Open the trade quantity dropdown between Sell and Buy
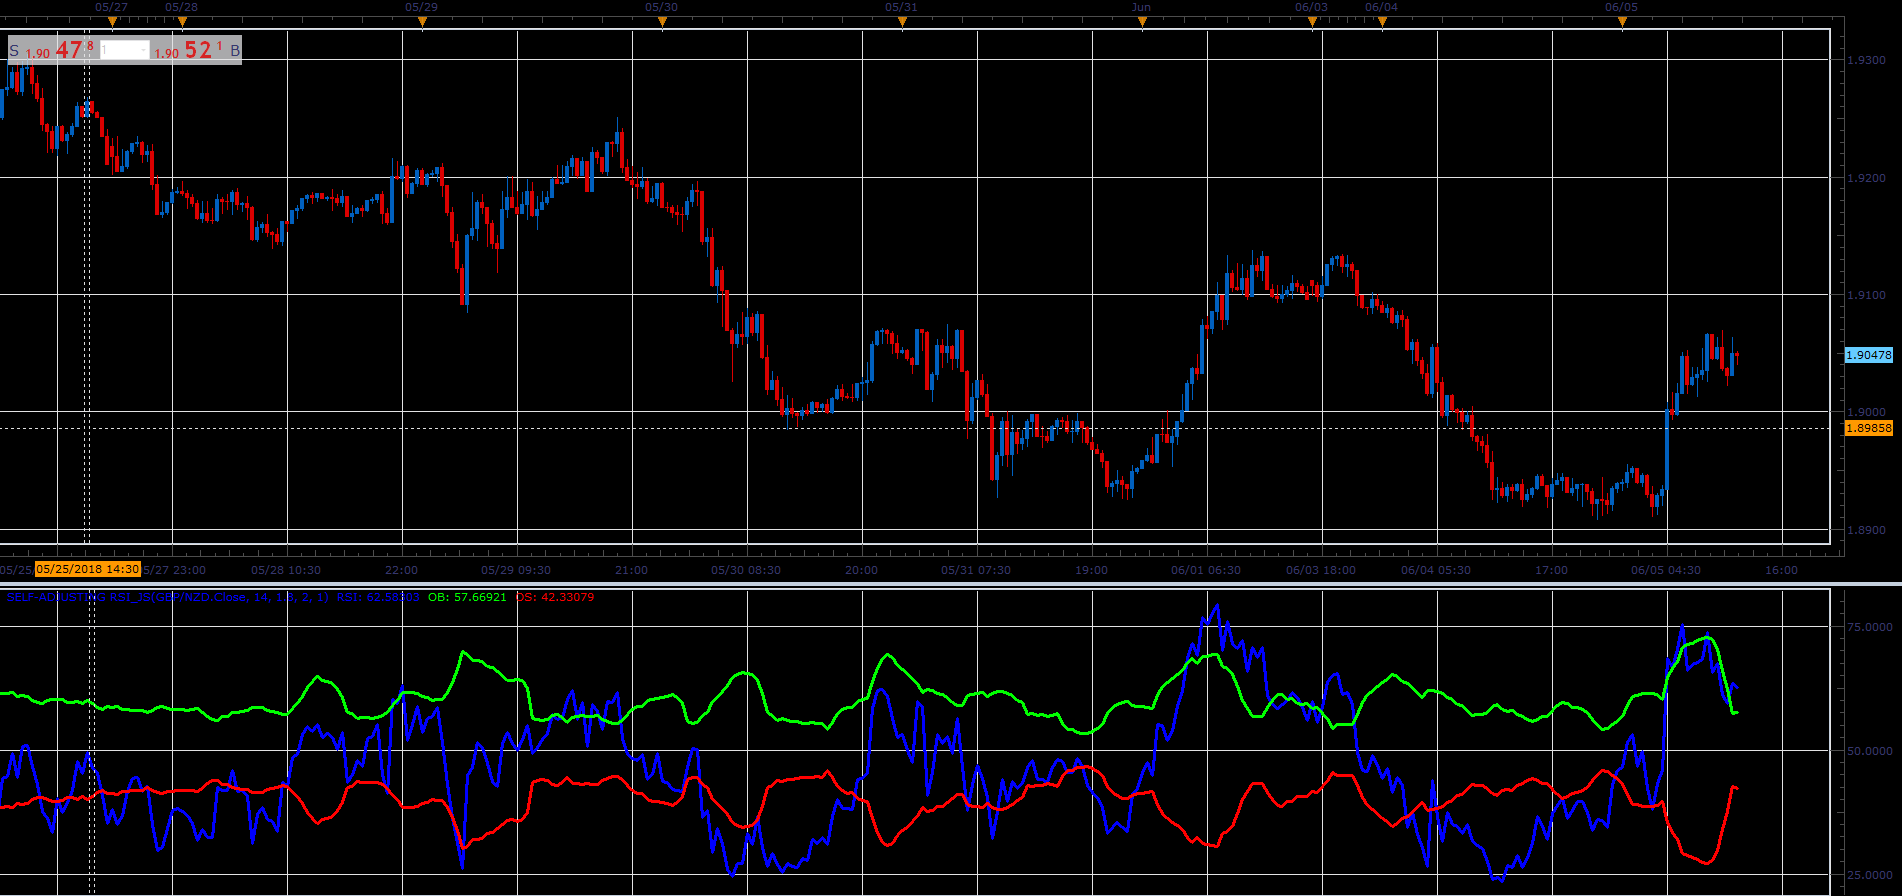The height and width of the screenshot is (896, 1902). [x=124, y=50]
